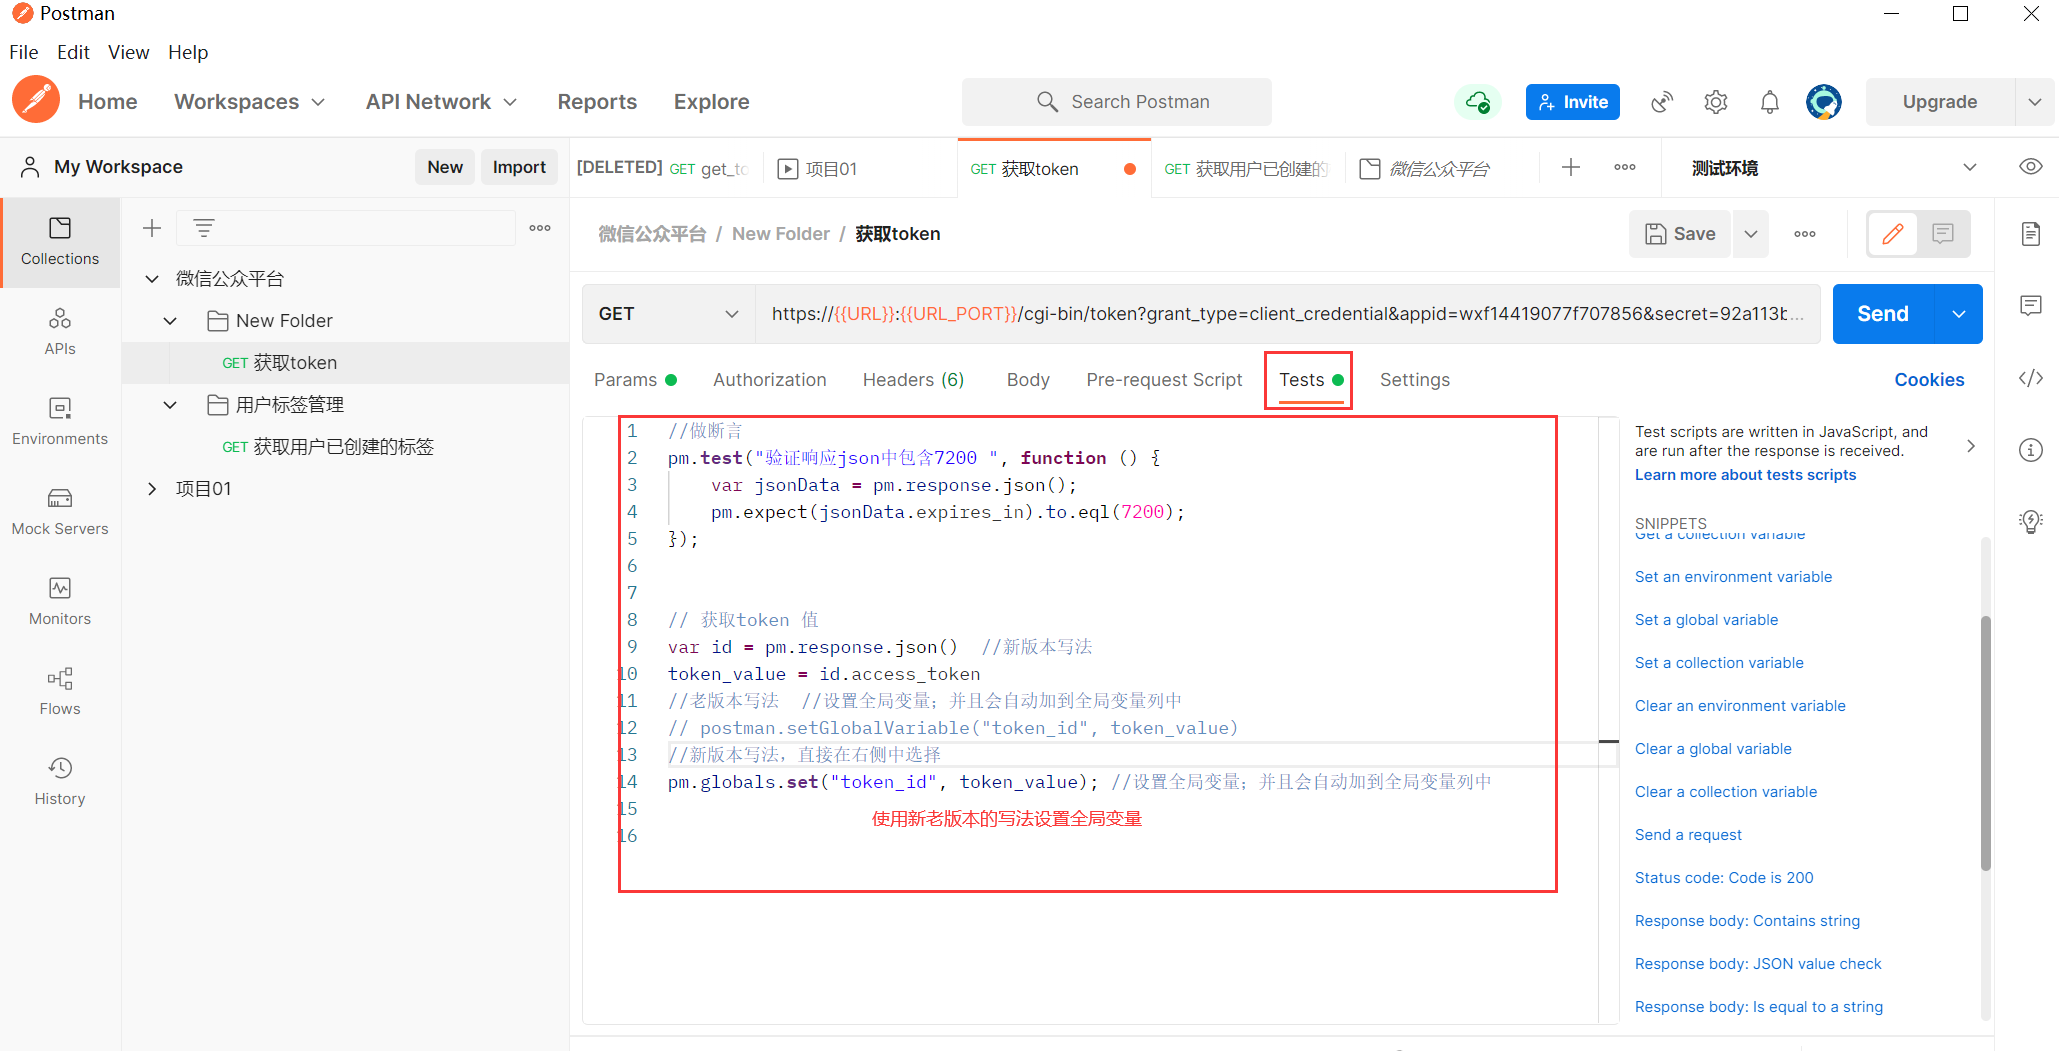The width and height of the screenshot is (2059, 1051).
Task: Switch to the Headers tab
Action: coord(914,380)
